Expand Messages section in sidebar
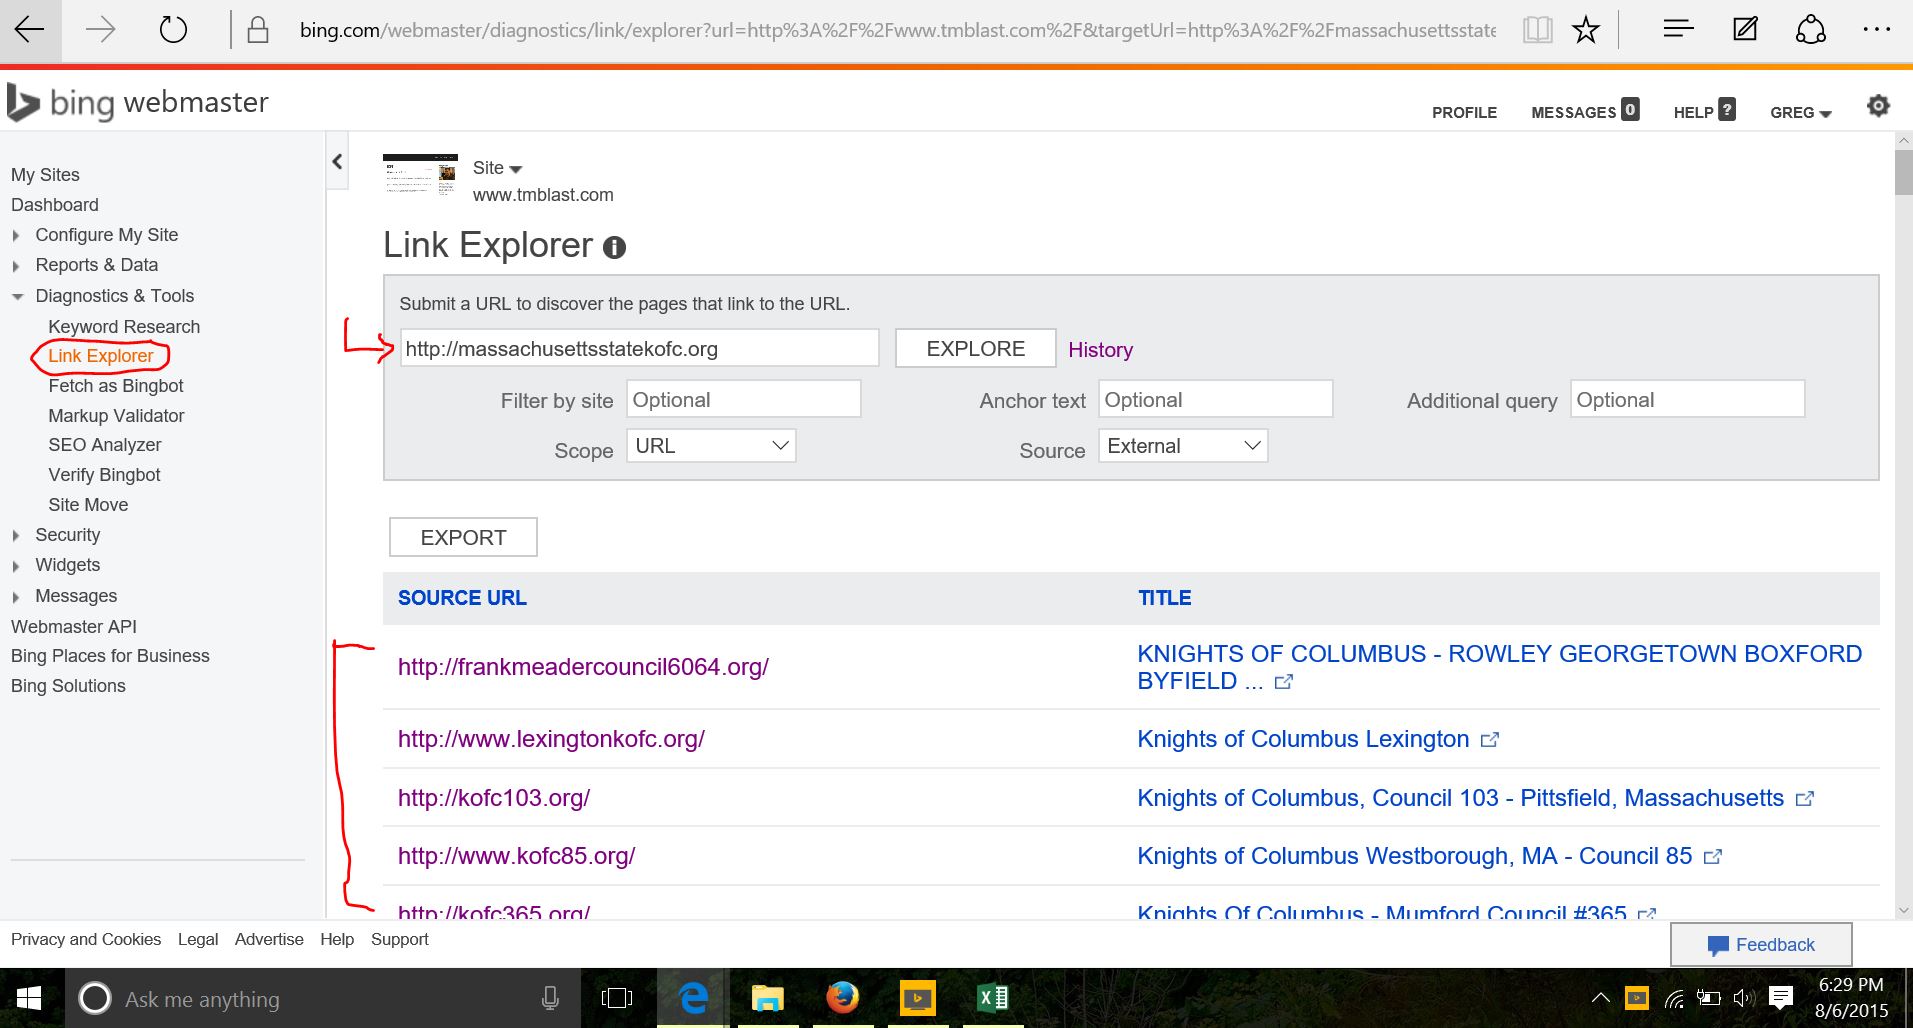 pos(16,597)
